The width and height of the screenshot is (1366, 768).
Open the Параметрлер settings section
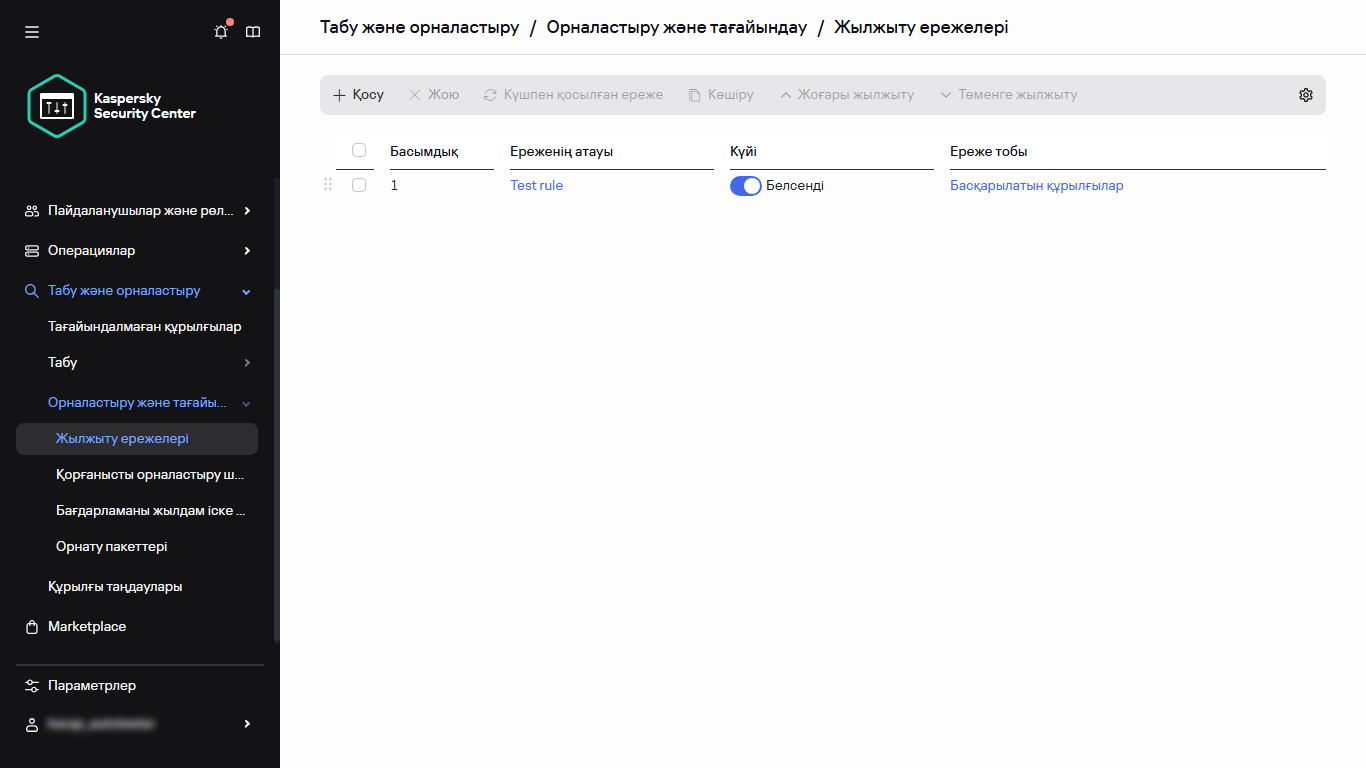(x=91, y=685)
